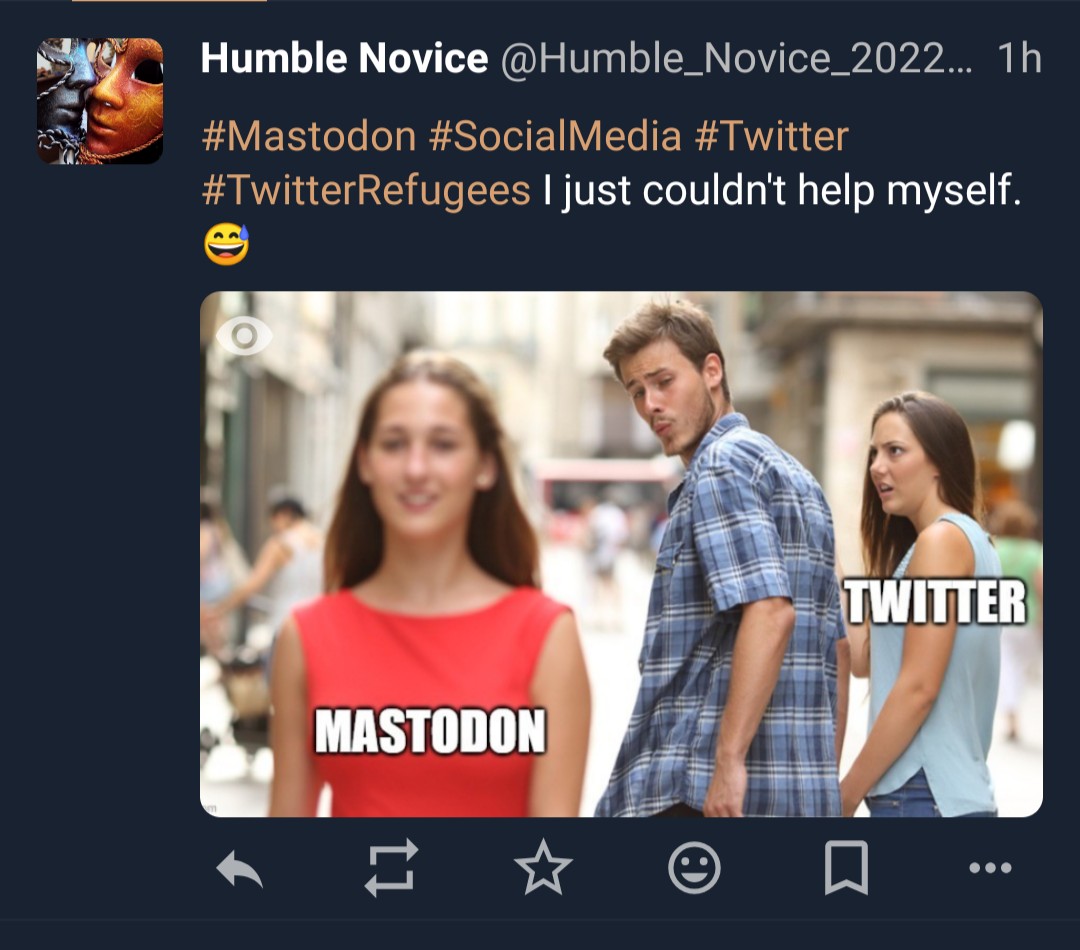The image size is (1080, 950).
Task: Click the TWITTER caption on the meme
Action: [936, 603]
